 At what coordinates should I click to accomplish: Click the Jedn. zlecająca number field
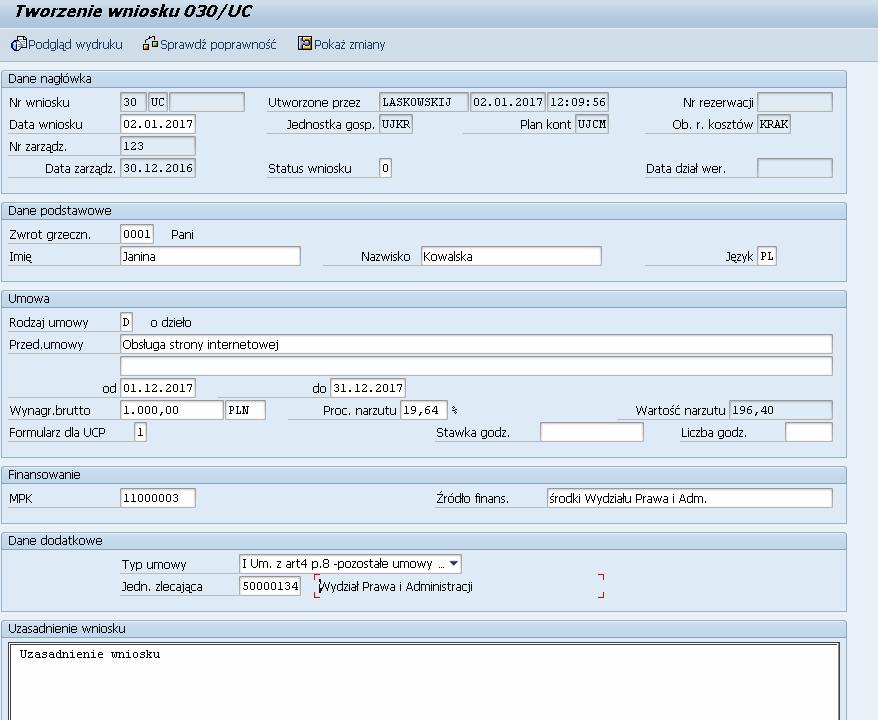270,586
